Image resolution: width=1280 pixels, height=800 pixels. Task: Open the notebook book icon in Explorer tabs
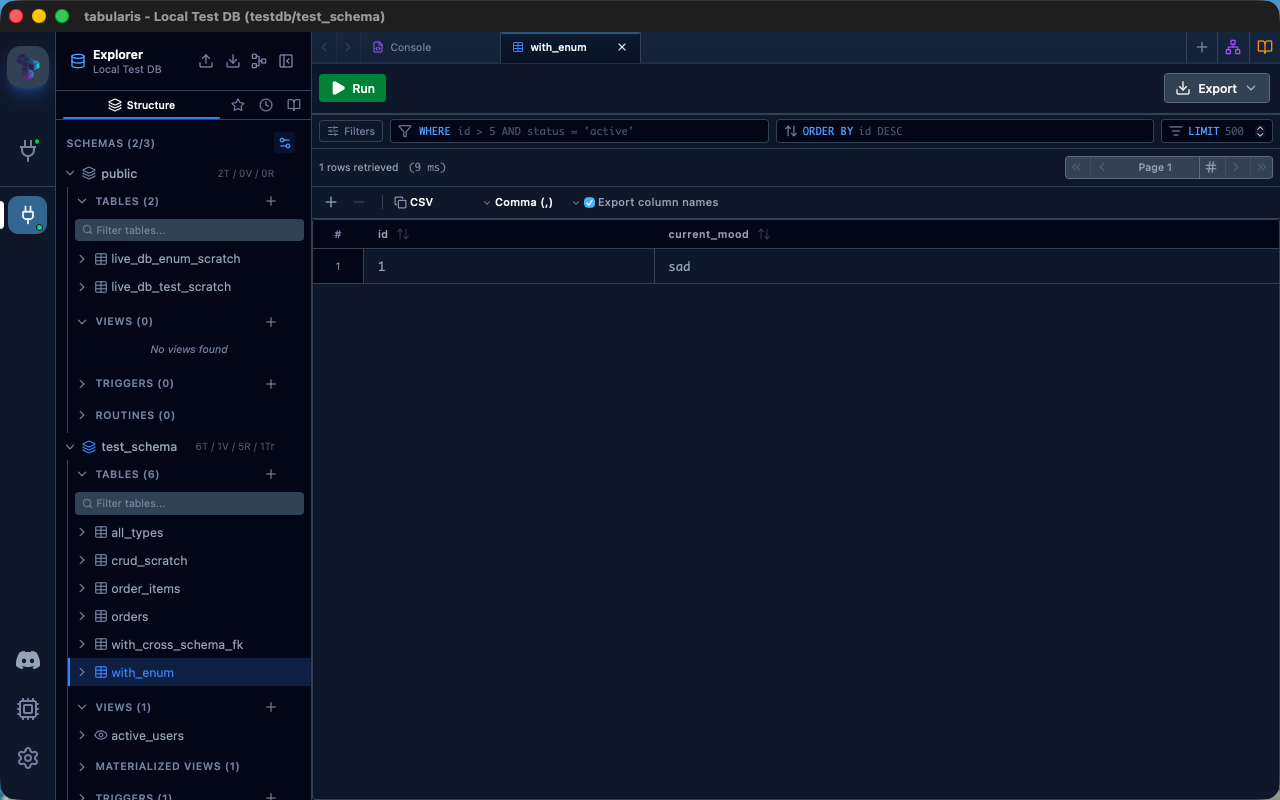pyautogui.click(x=294, y=105)
